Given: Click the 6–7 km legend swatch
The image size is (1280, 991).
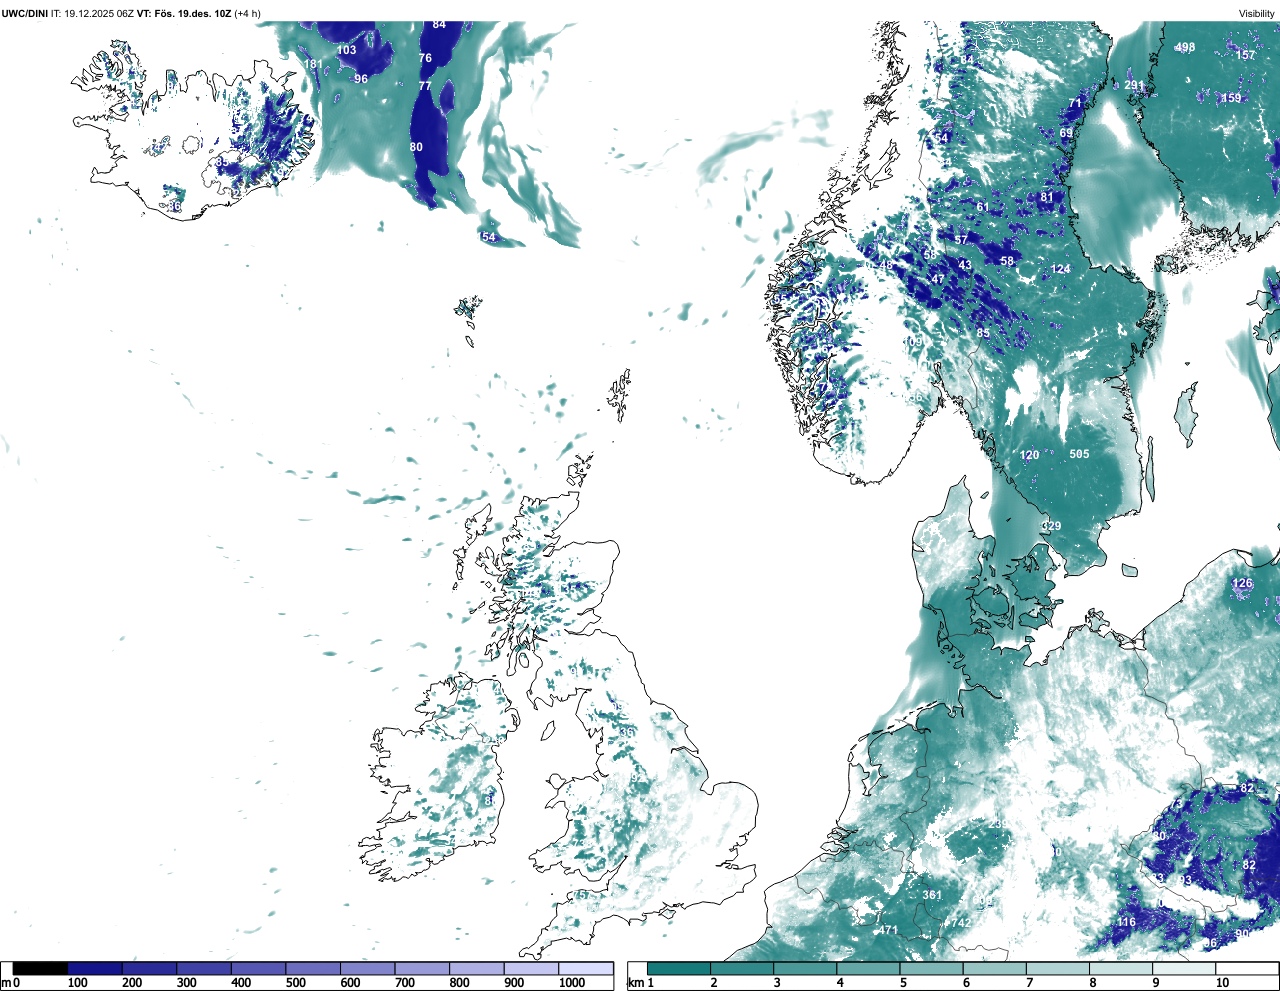Looking at the screenshot, I should [995, 969].
